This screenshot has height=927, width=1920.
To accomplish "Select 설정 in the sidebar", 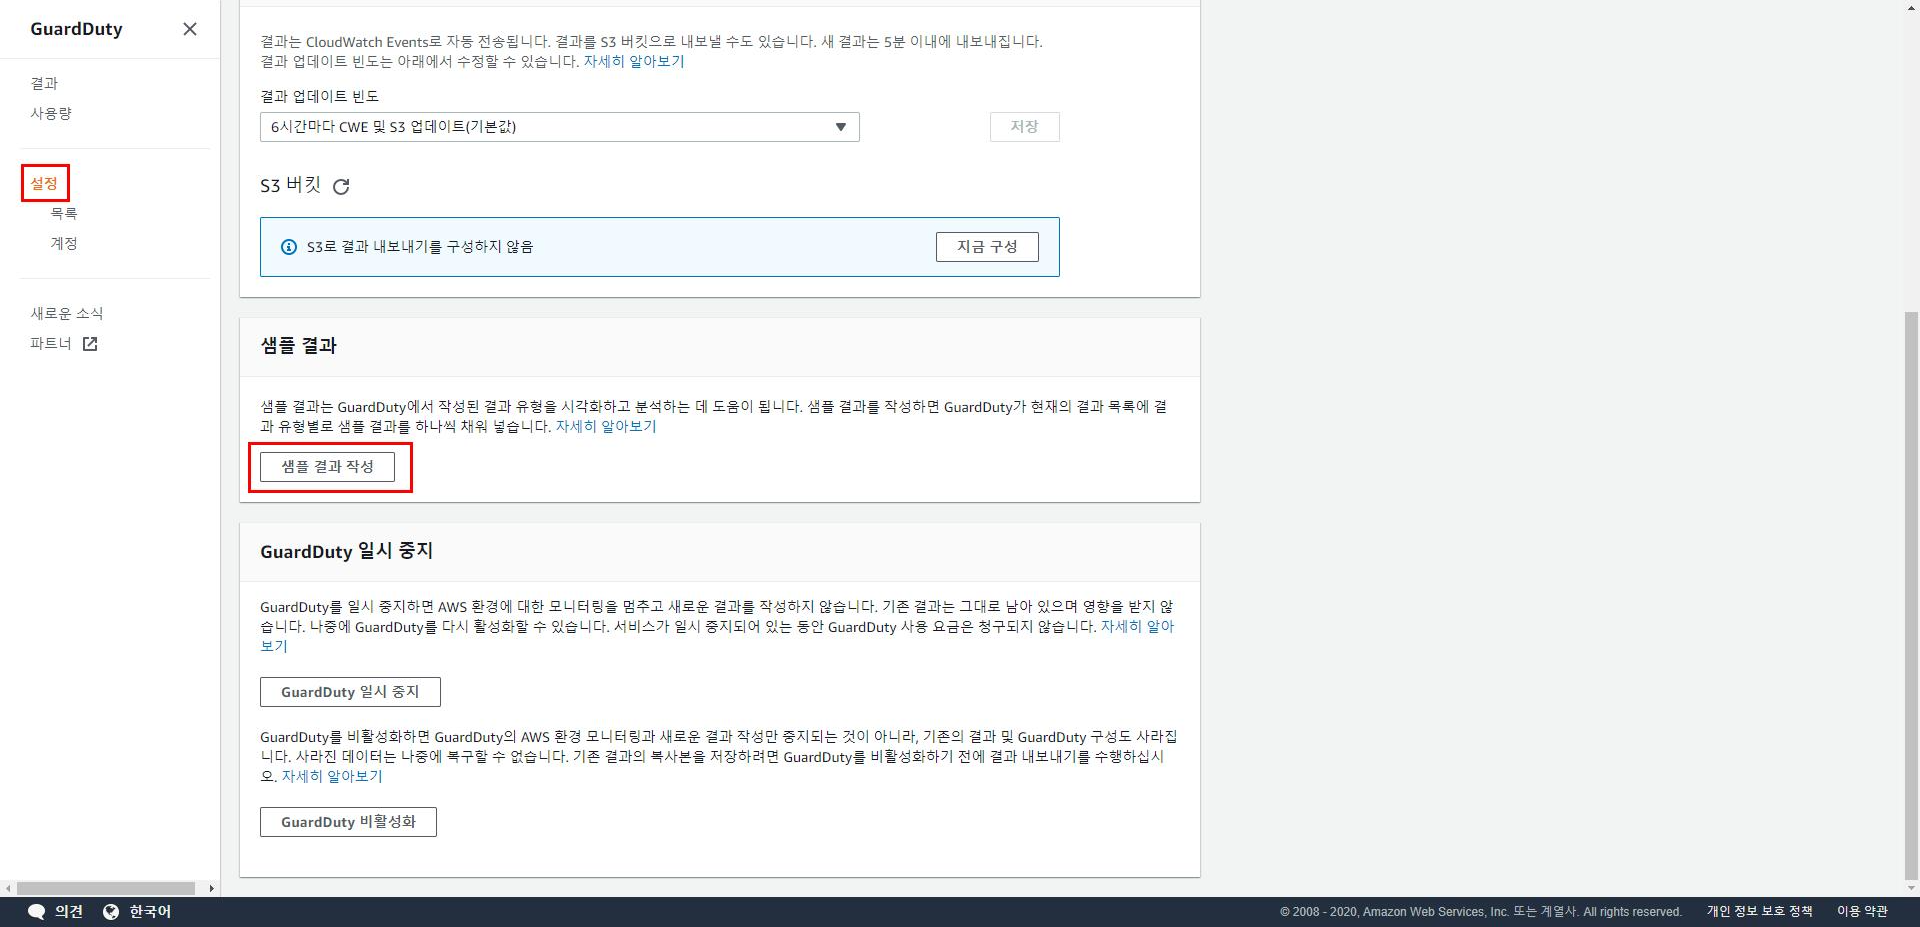I will [44, 183].
